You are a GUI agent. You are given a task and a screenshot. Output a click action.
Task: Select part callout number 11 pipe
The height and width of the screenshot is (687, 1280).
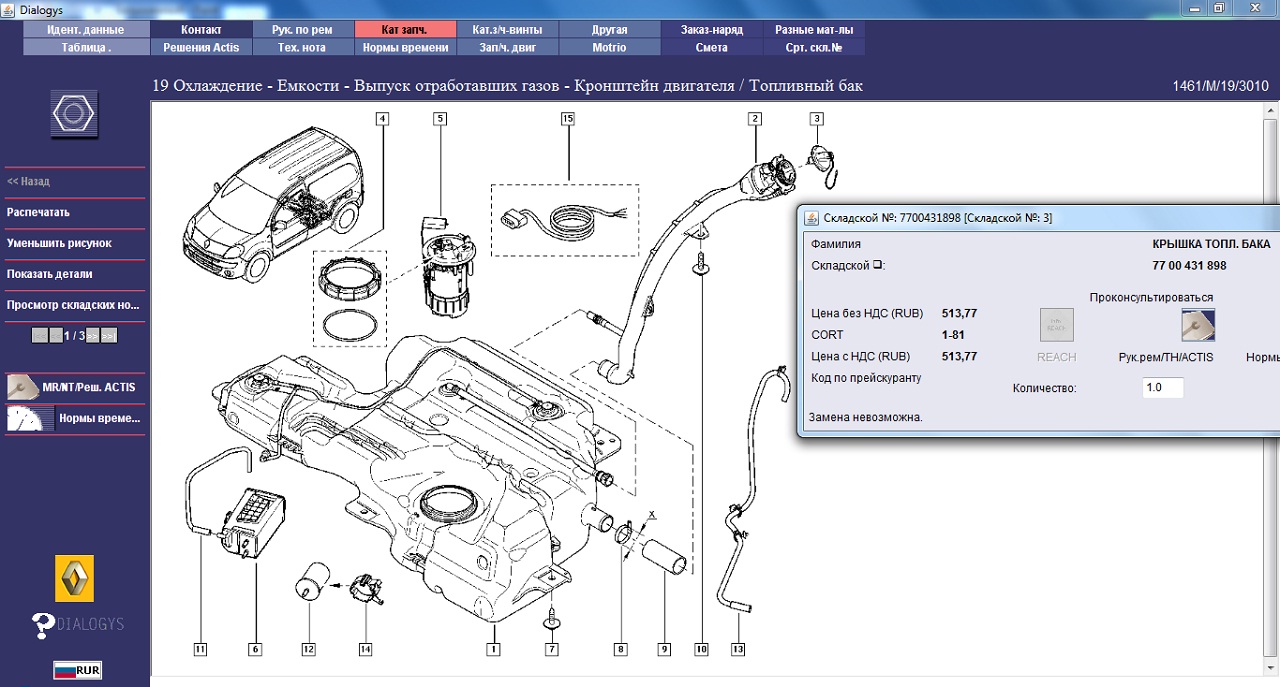point(200,649)
